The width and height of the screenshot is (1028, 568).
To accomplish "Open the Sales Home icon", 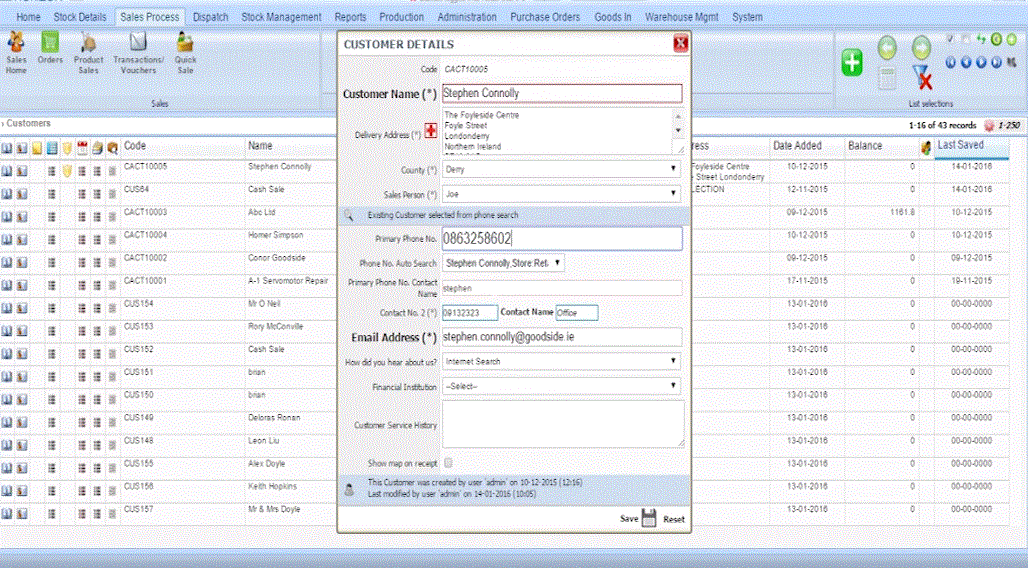I will pyautogui.click(x=16, y=43).
